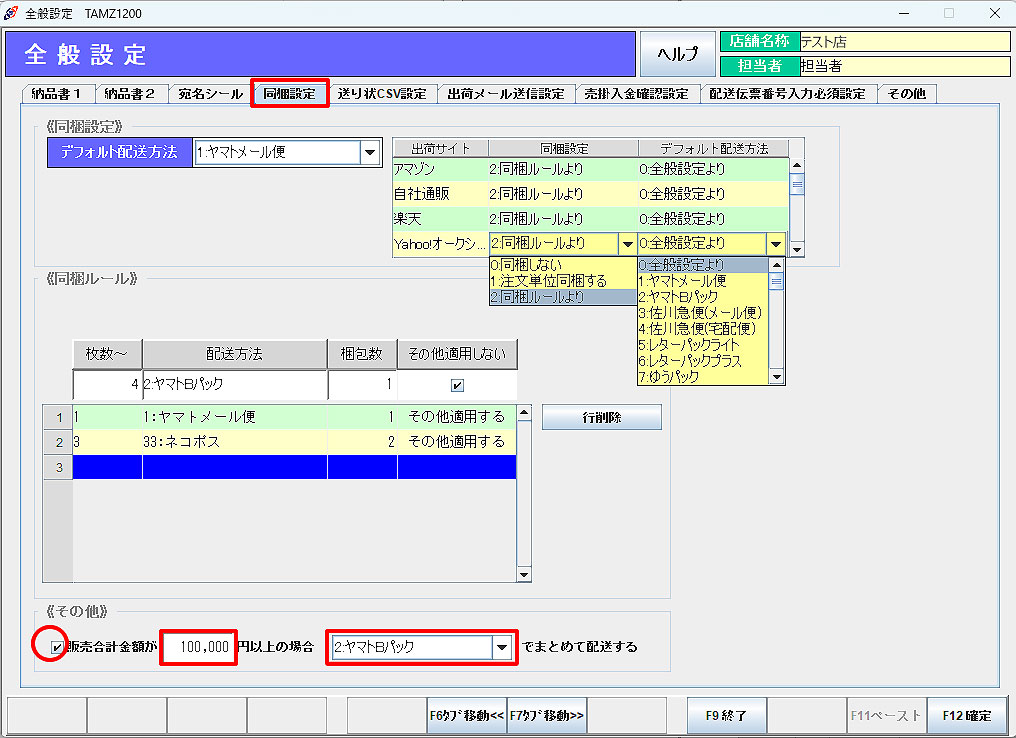This screenshot has width=1016, height=738.
Task: Uncheck the その他適用しない checkbox
Action: (457, 385)
